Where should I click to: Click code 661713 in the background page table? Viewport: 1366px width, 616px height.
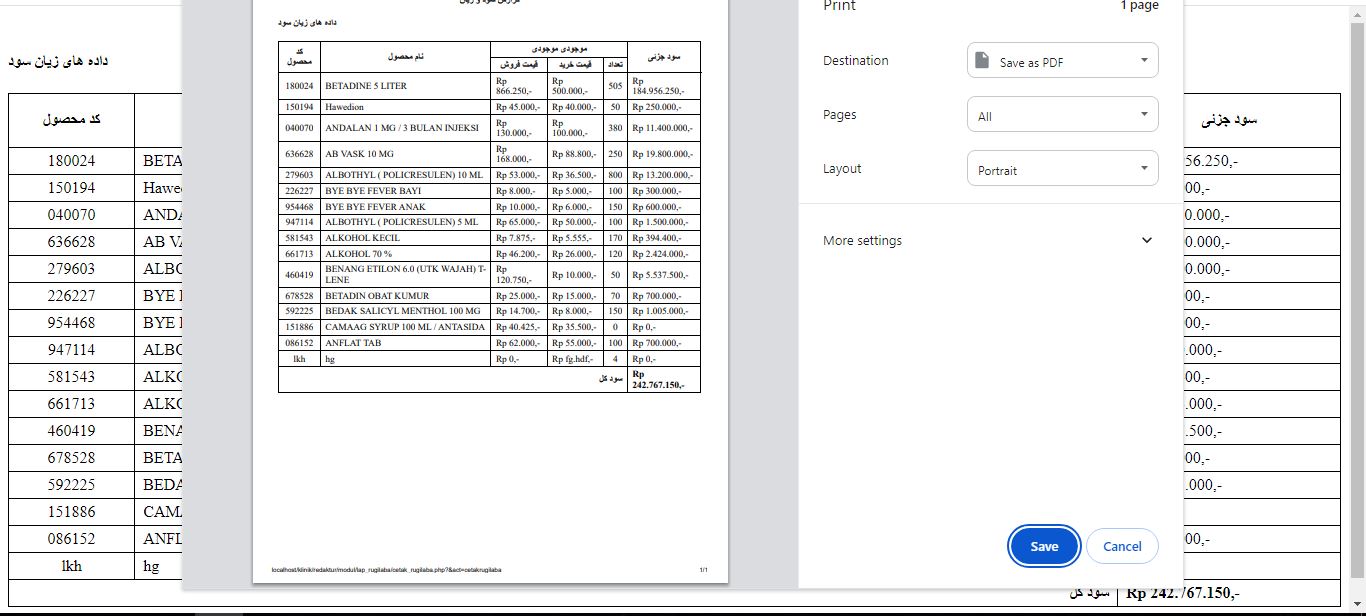click(71, 404)
